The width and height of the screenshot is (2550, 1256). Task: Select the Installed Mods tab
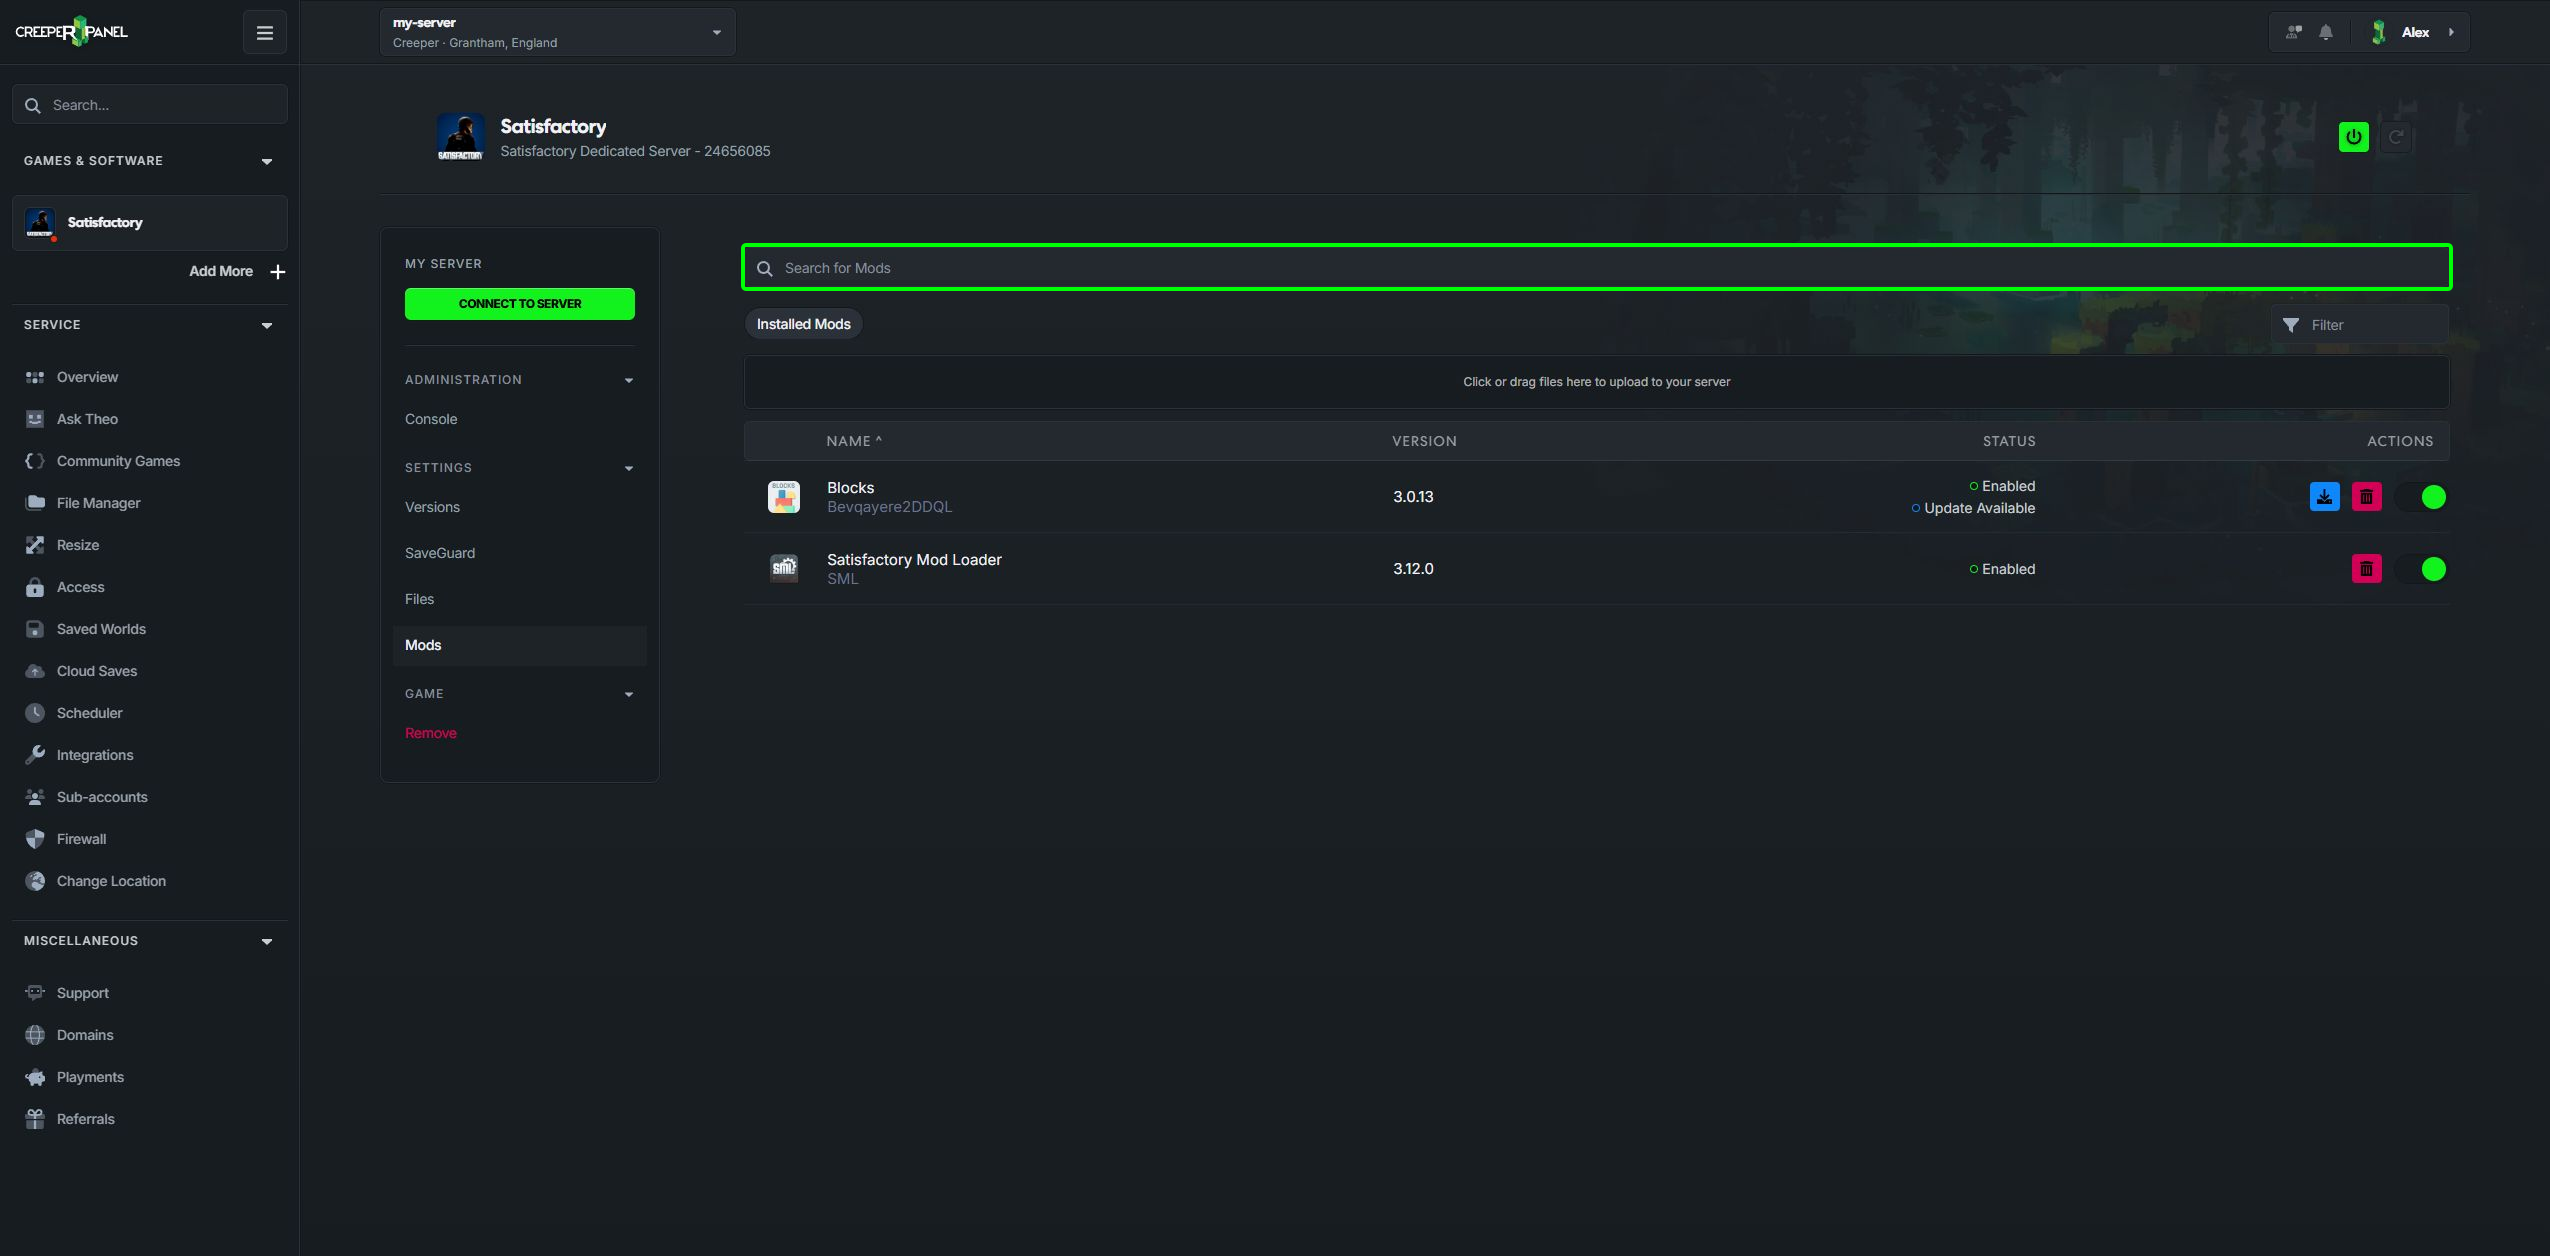point(803,324)
